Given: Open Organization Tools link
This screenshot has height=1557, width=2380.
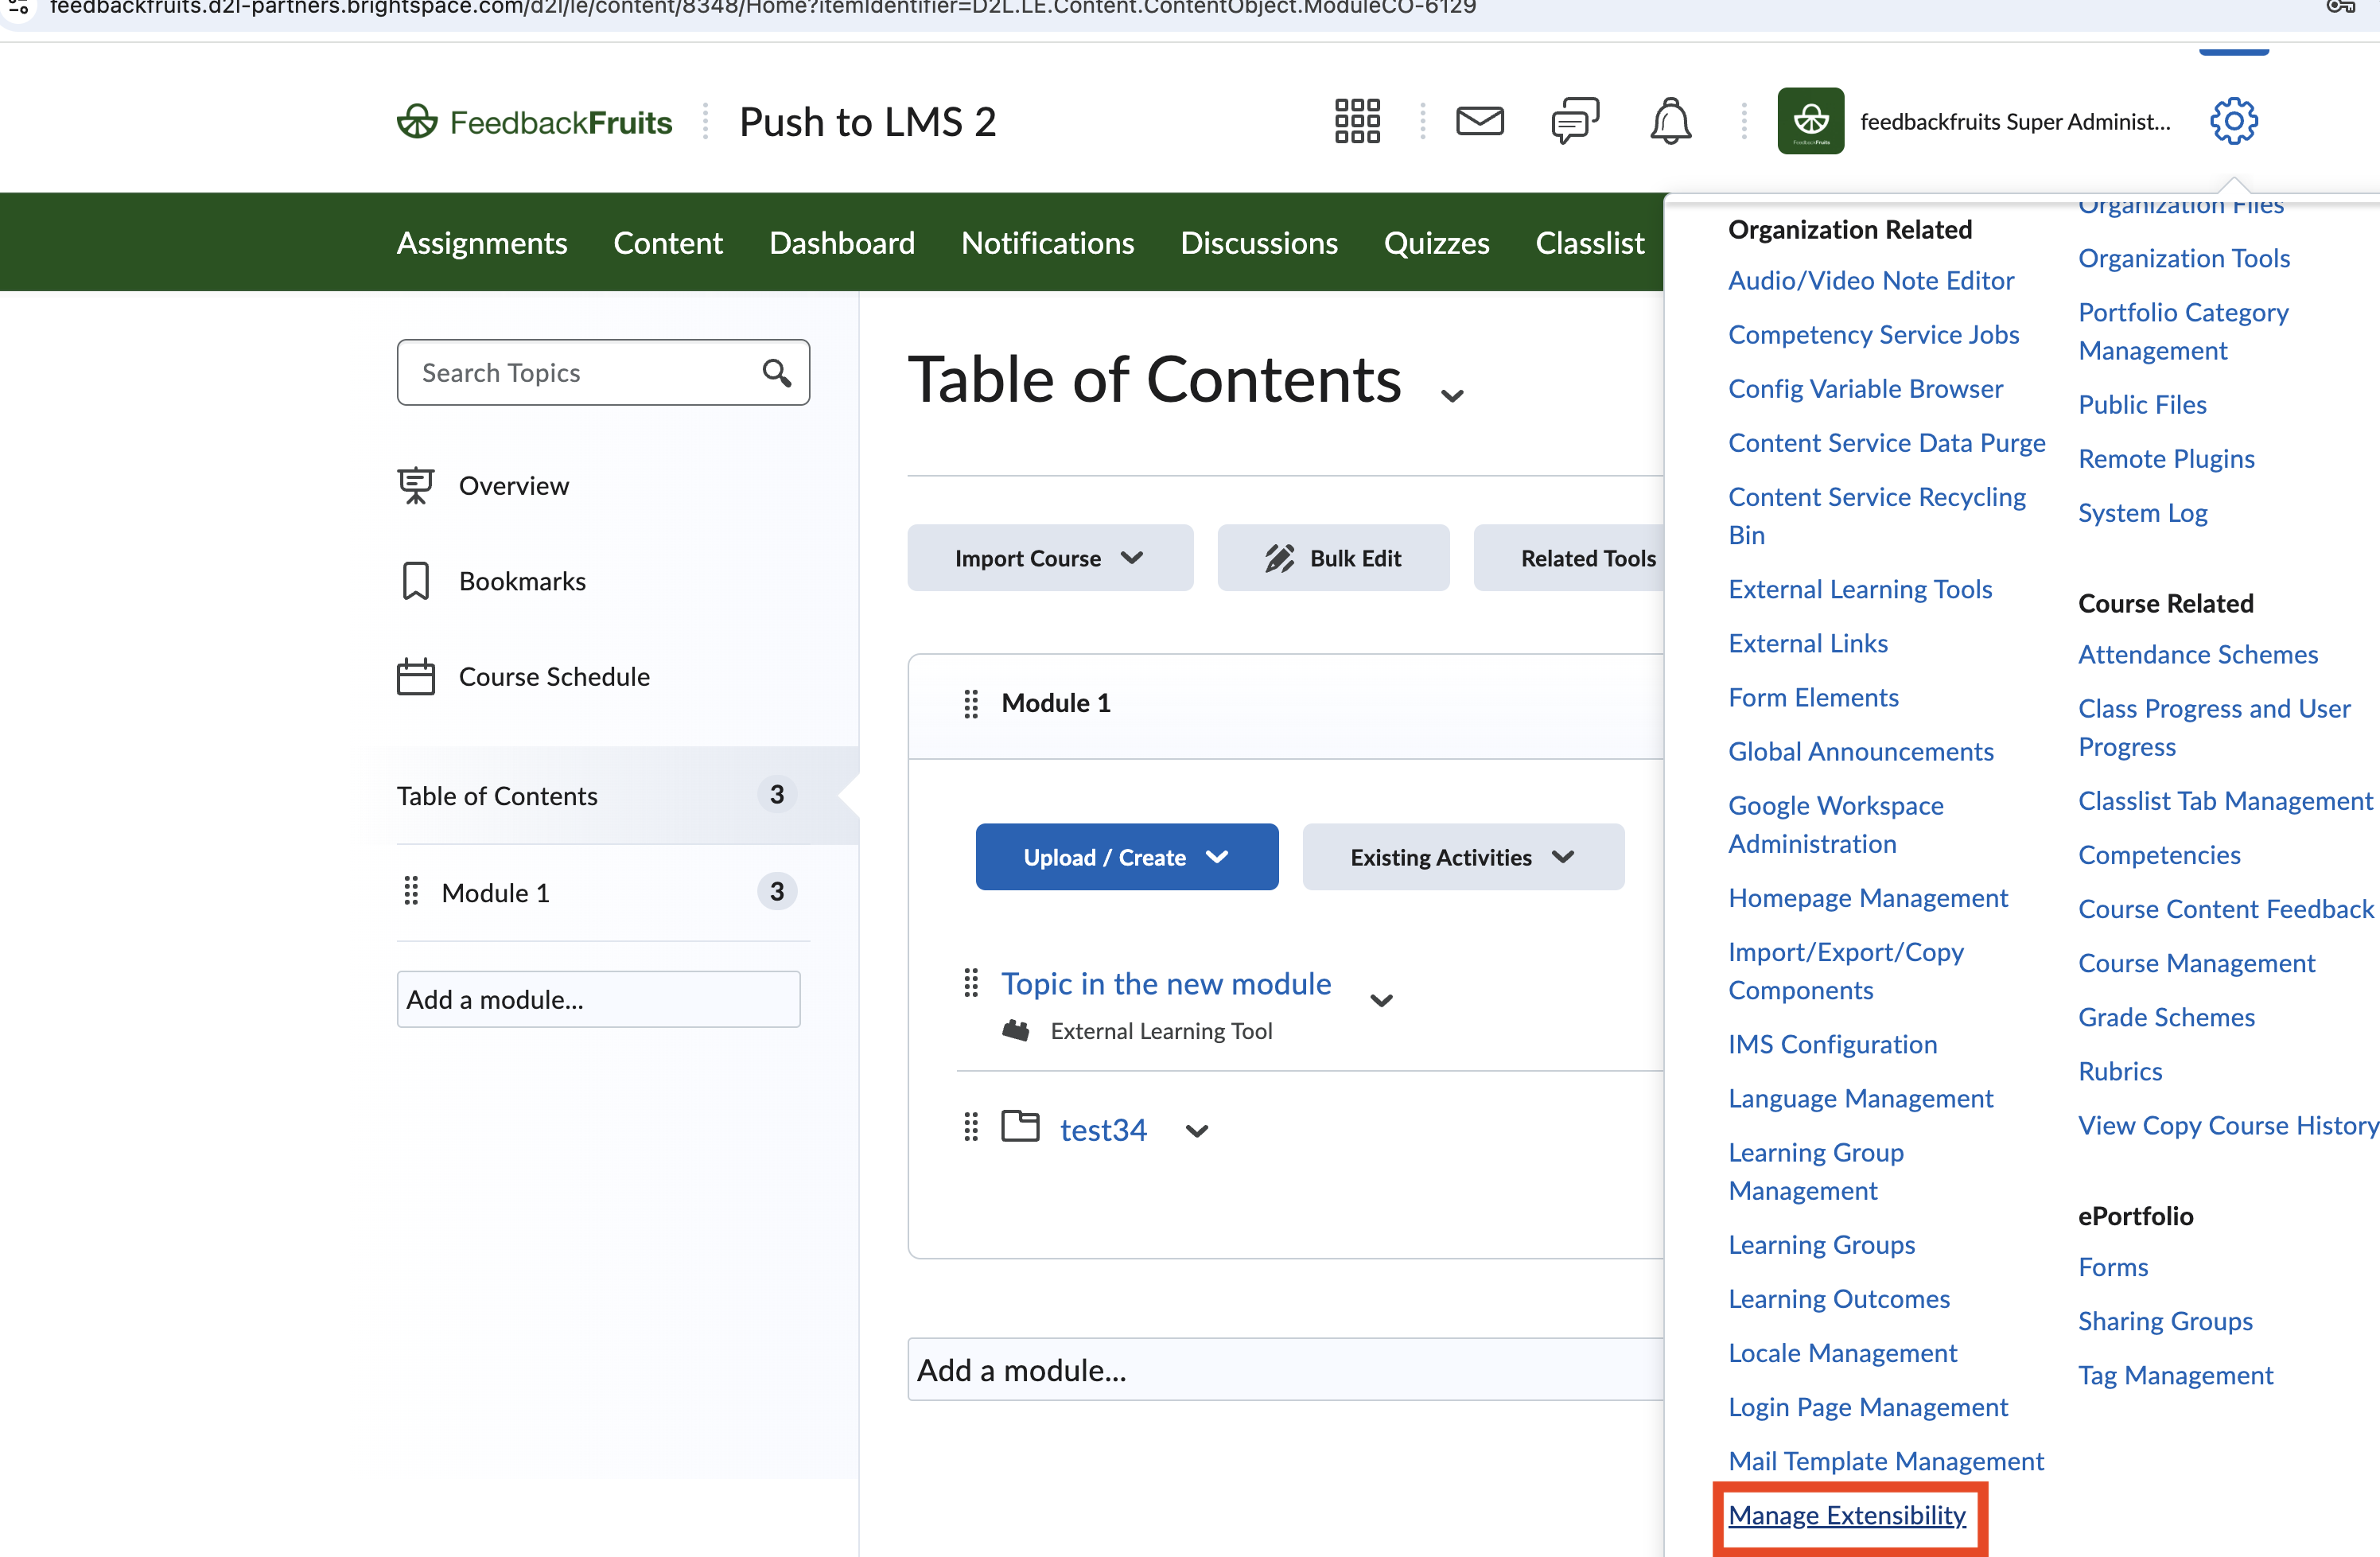Looking at the screenshot, I should [2184, 259].
